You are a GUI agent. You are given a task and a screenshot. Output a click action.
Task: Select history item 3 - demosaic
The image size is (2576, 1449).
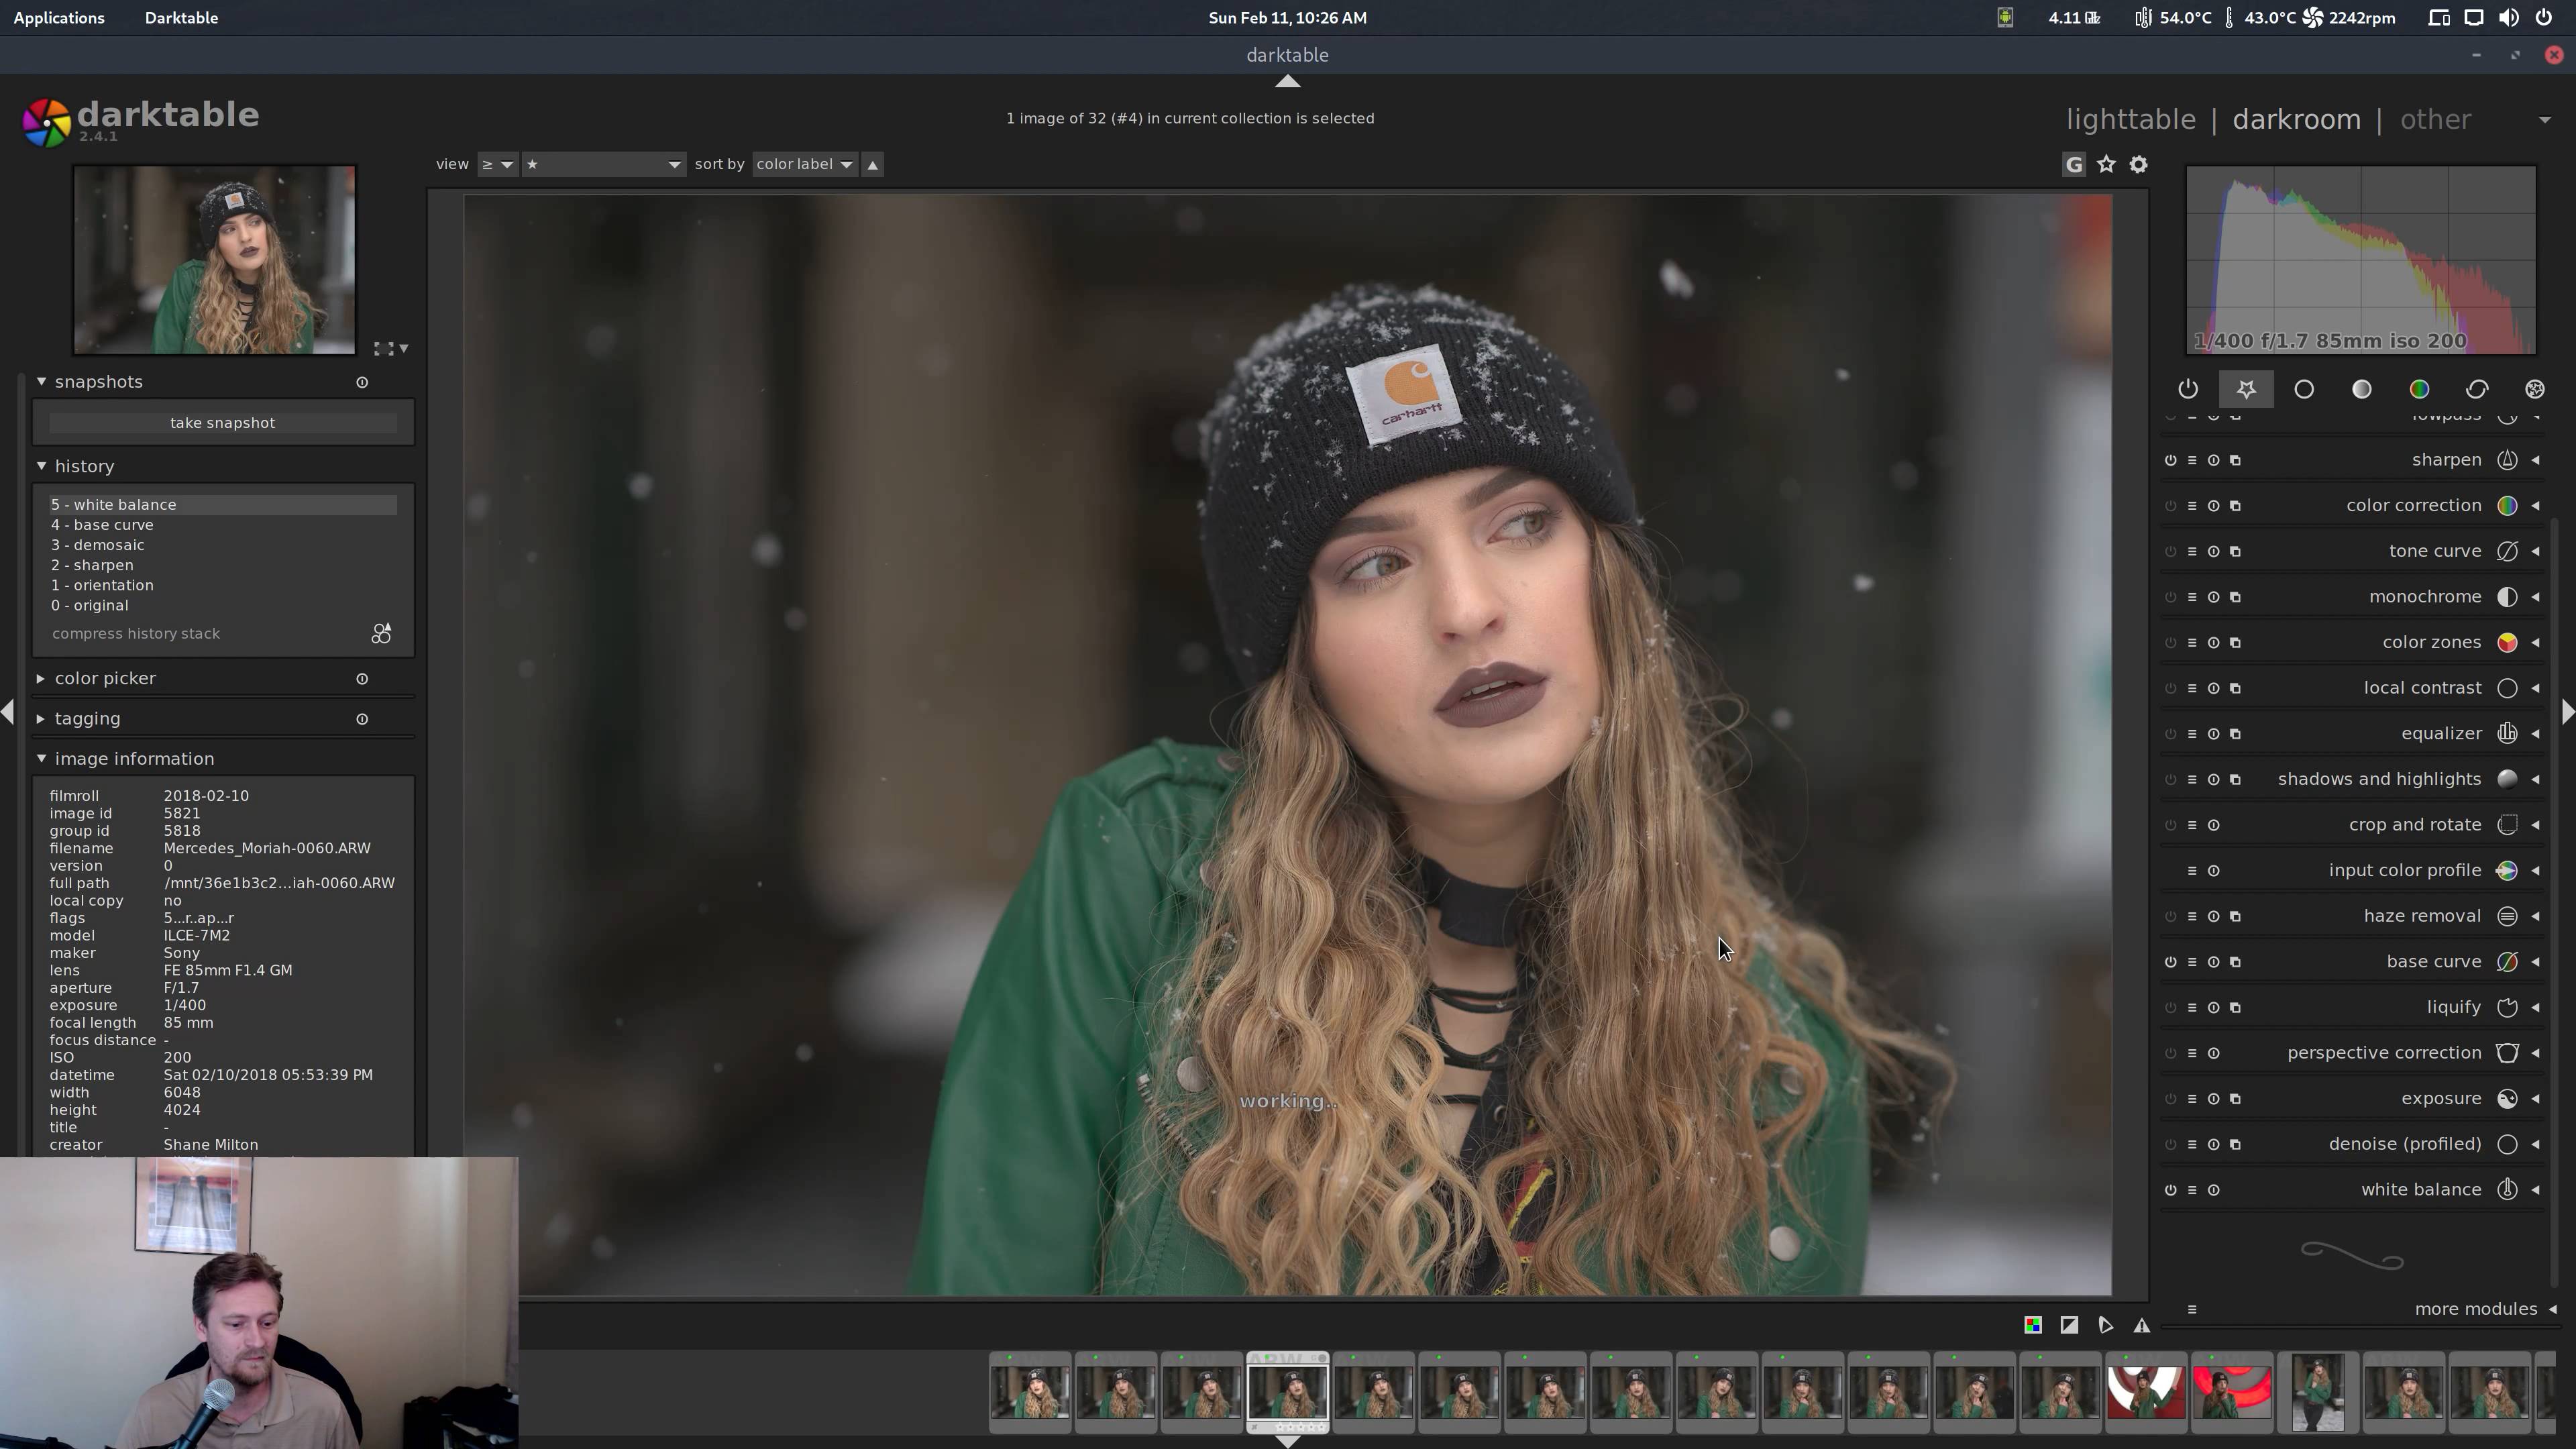point(98,545)
